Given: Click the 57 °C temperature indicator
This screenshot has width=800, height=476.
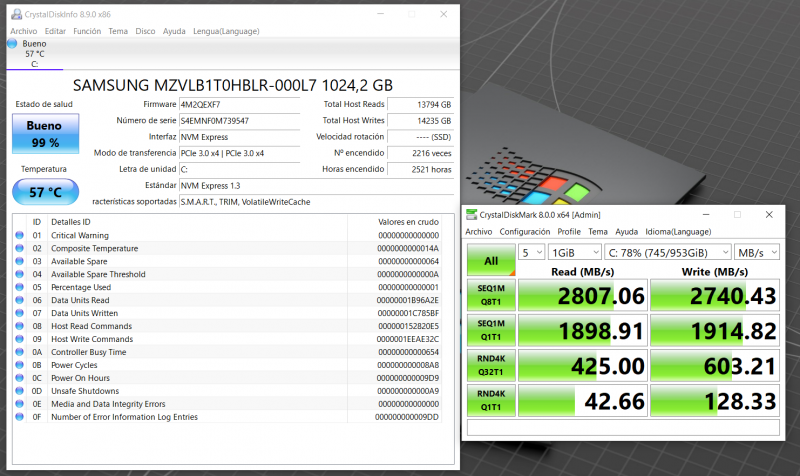Looking at the screenshot, I should pos(43,191).
